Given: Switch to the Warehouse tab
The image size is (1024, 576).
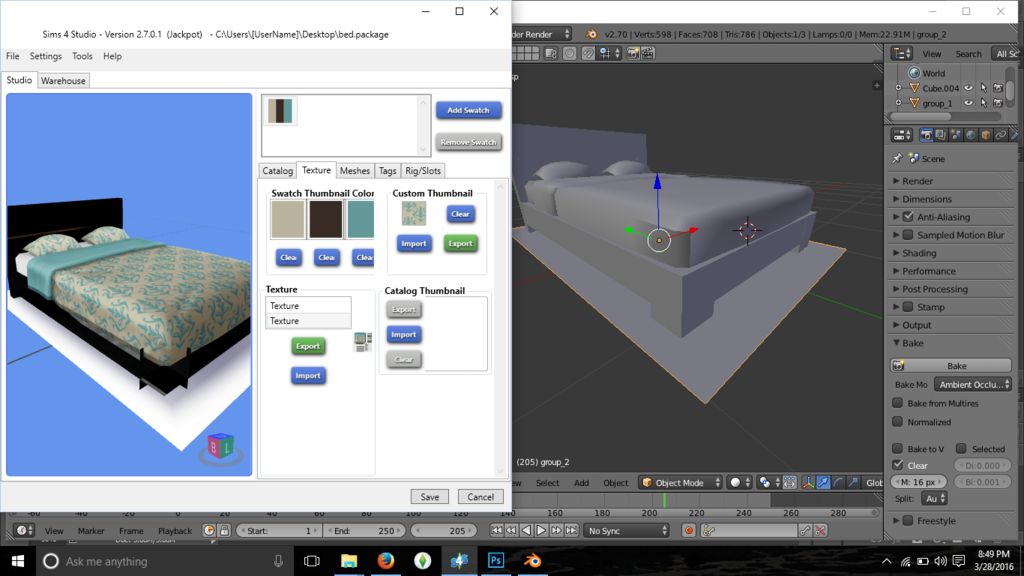Looking at the screenshot, I should coord(63,81).
